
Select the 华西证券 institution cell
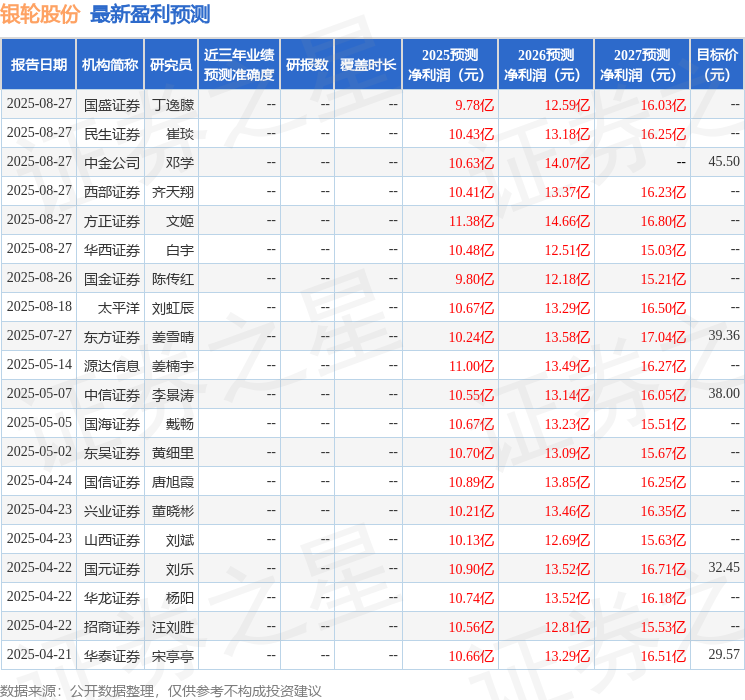coord(112,250)
